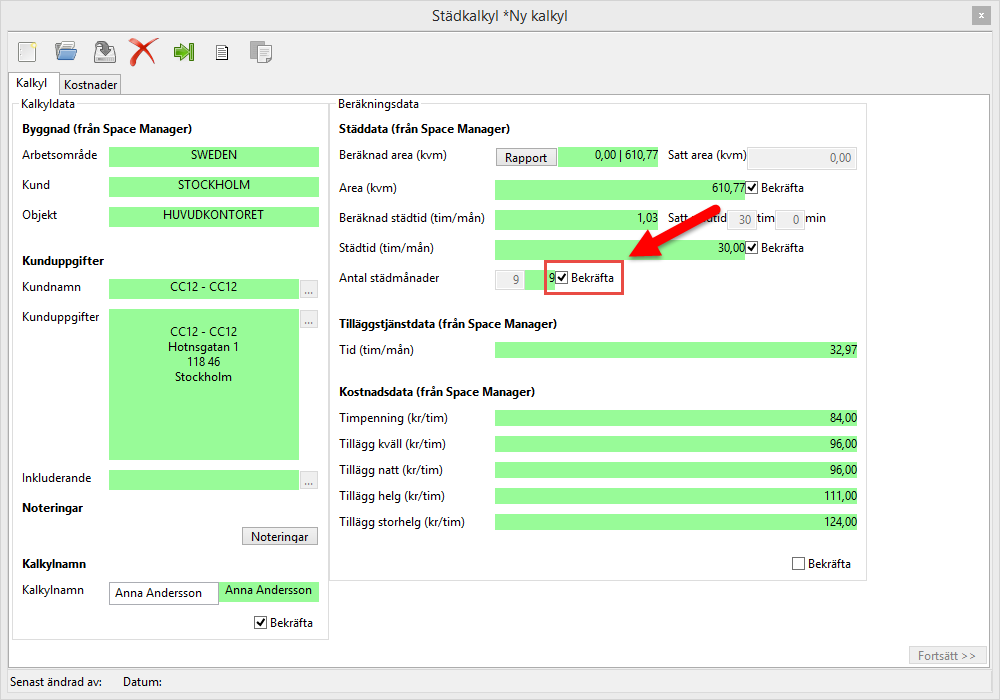Click the browse button beside Kundnamn
This screenshot has width=1000, height=700.
click(x=309, y=290)
